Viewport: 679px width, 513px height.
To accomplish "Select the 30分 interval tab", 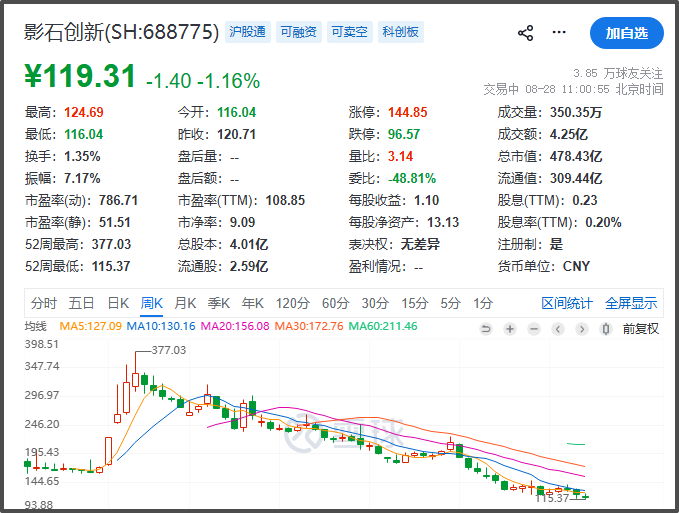I will (375, 303).
